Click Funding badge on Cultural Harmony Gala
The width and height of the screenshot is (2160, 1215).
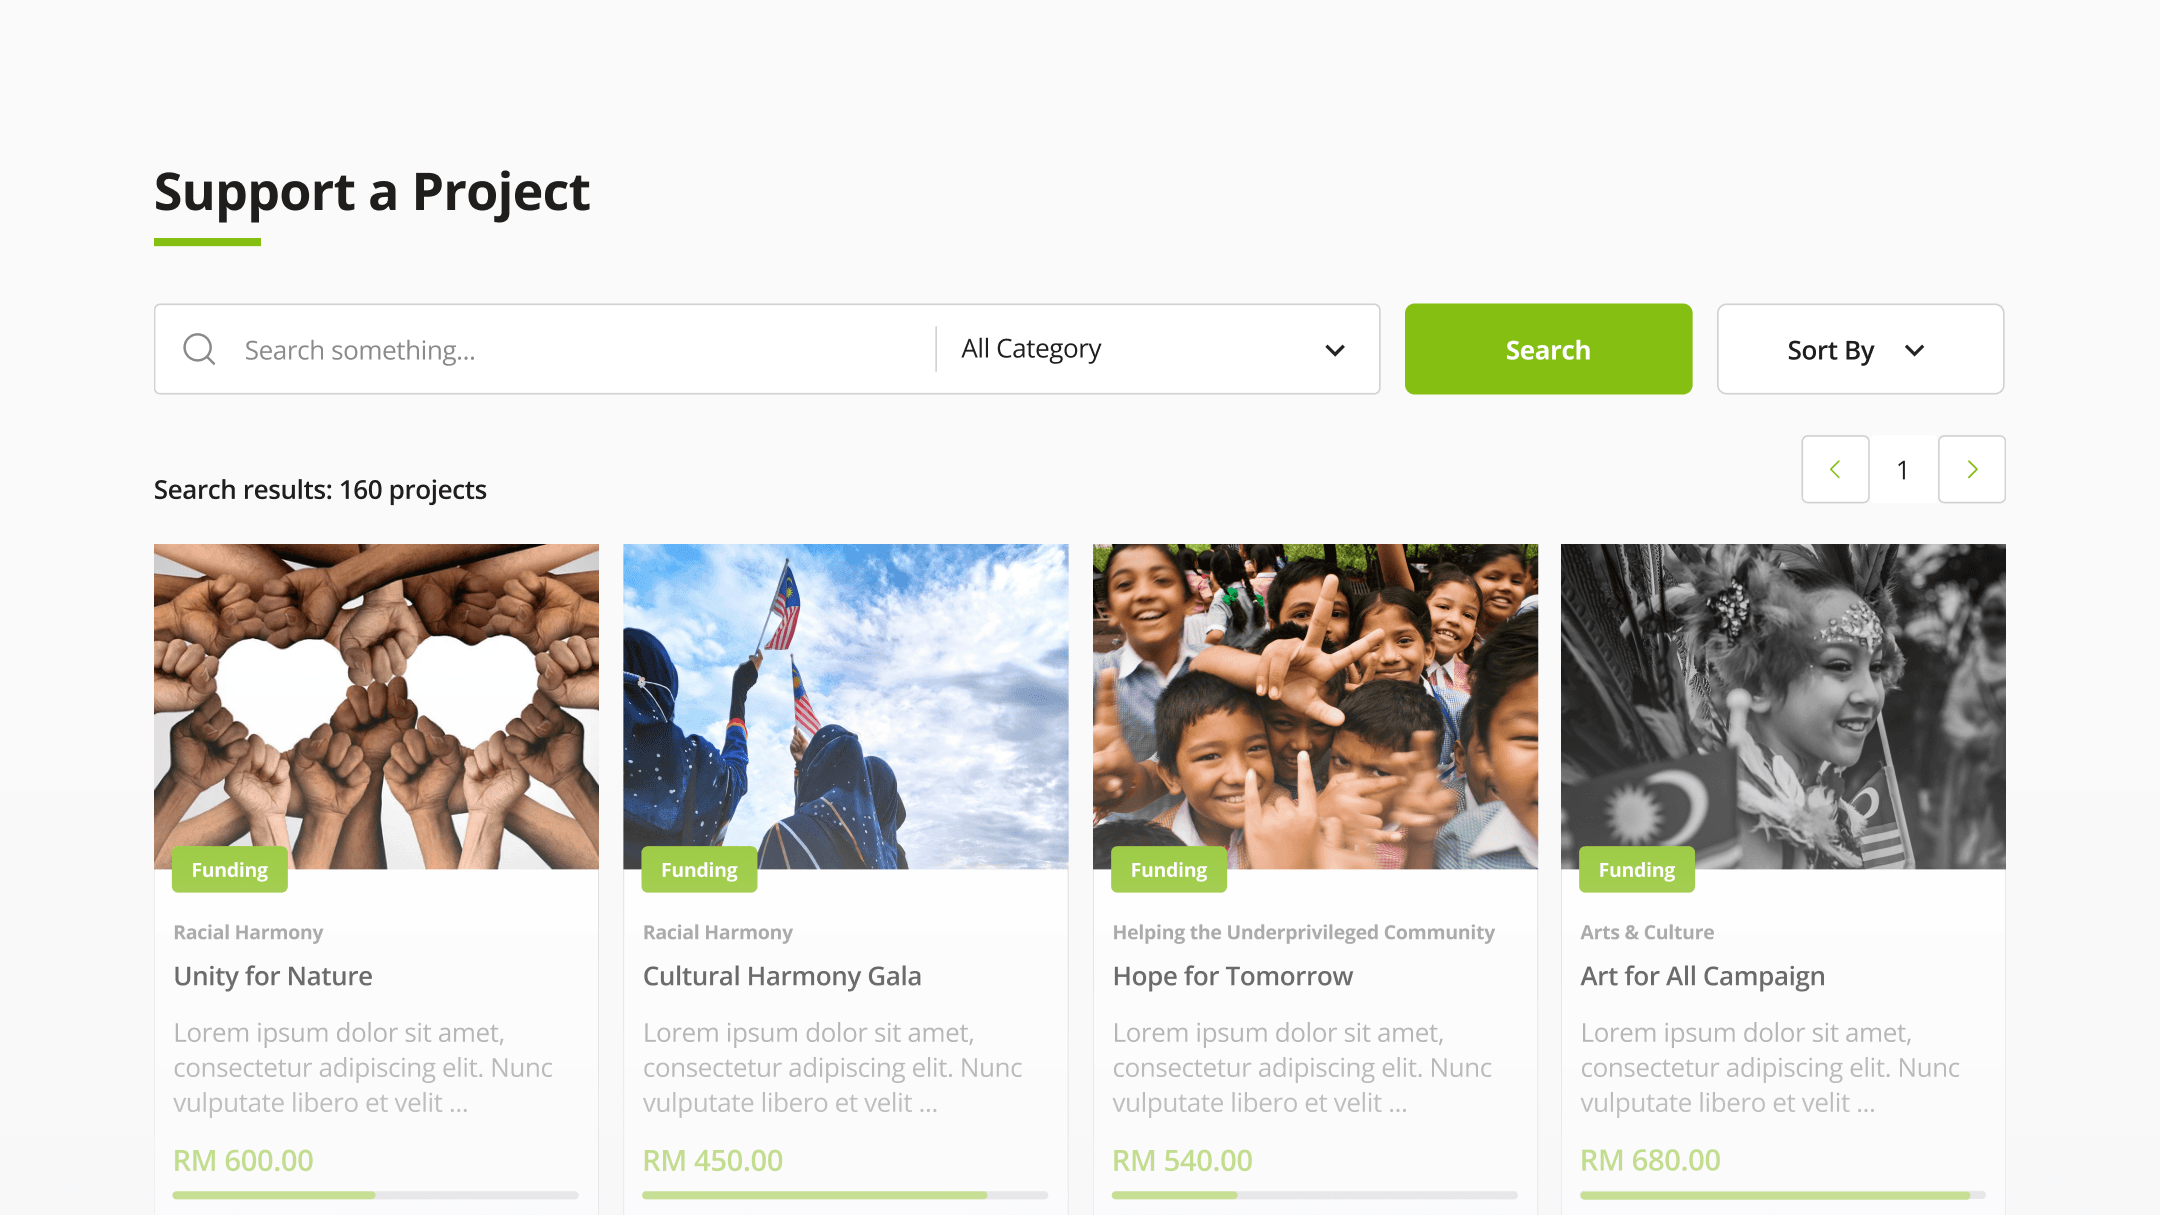coord(699,870)
